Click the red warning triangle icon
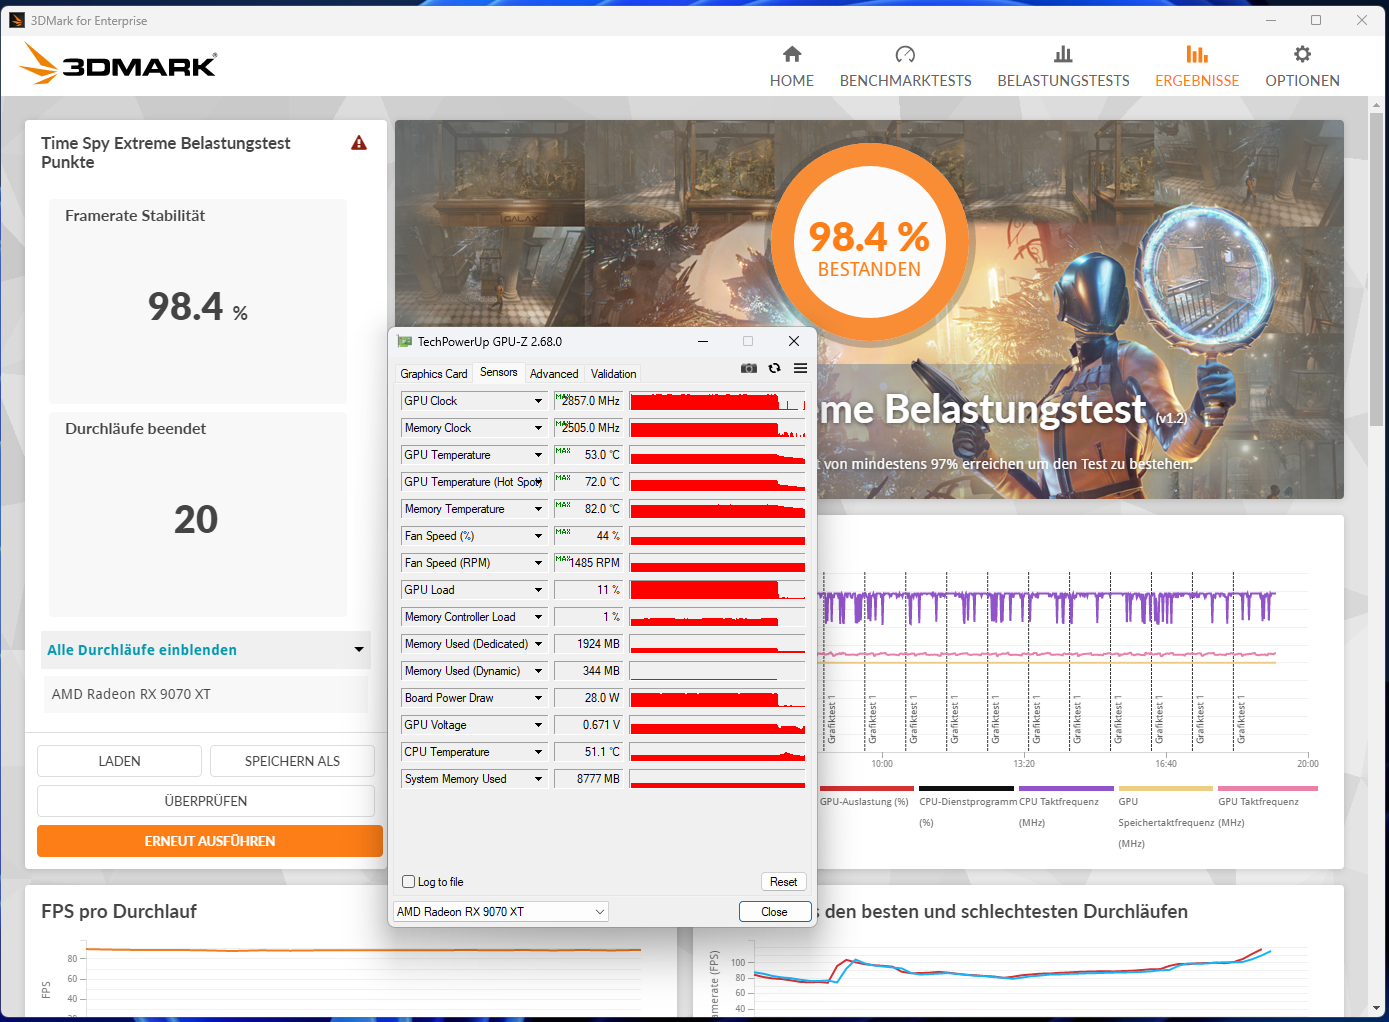The height and width of the screenshot is (1022, 1389). (x=359, y=143)
